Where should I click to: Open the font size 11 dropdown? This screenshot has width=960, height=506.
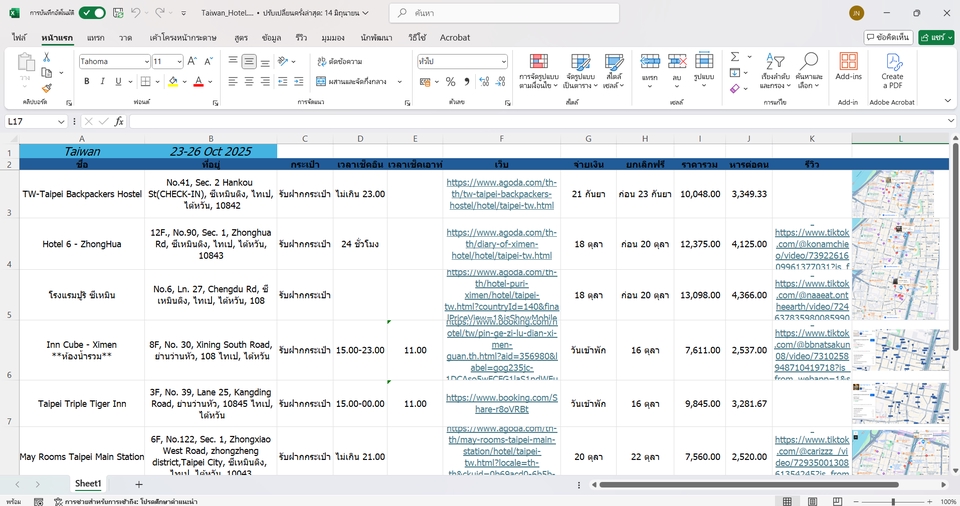(x=178, y=61)
